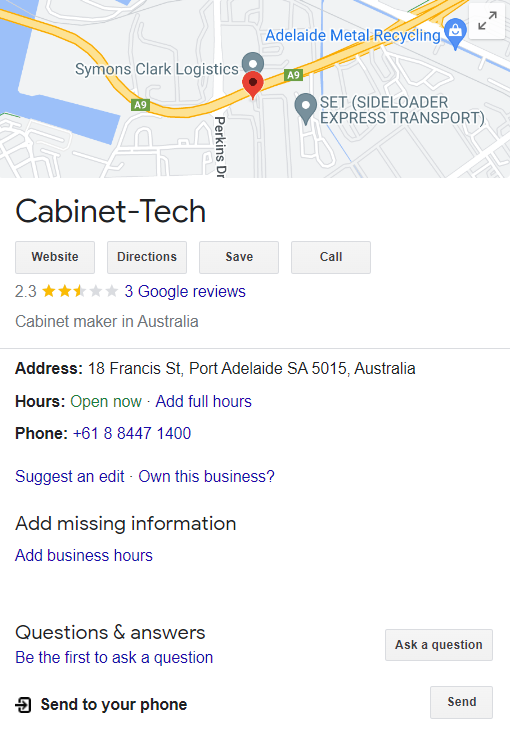Select the Symons Clark Logistics map pin
The width and height of the screenshot is (510, 747).
pos(253,62)
